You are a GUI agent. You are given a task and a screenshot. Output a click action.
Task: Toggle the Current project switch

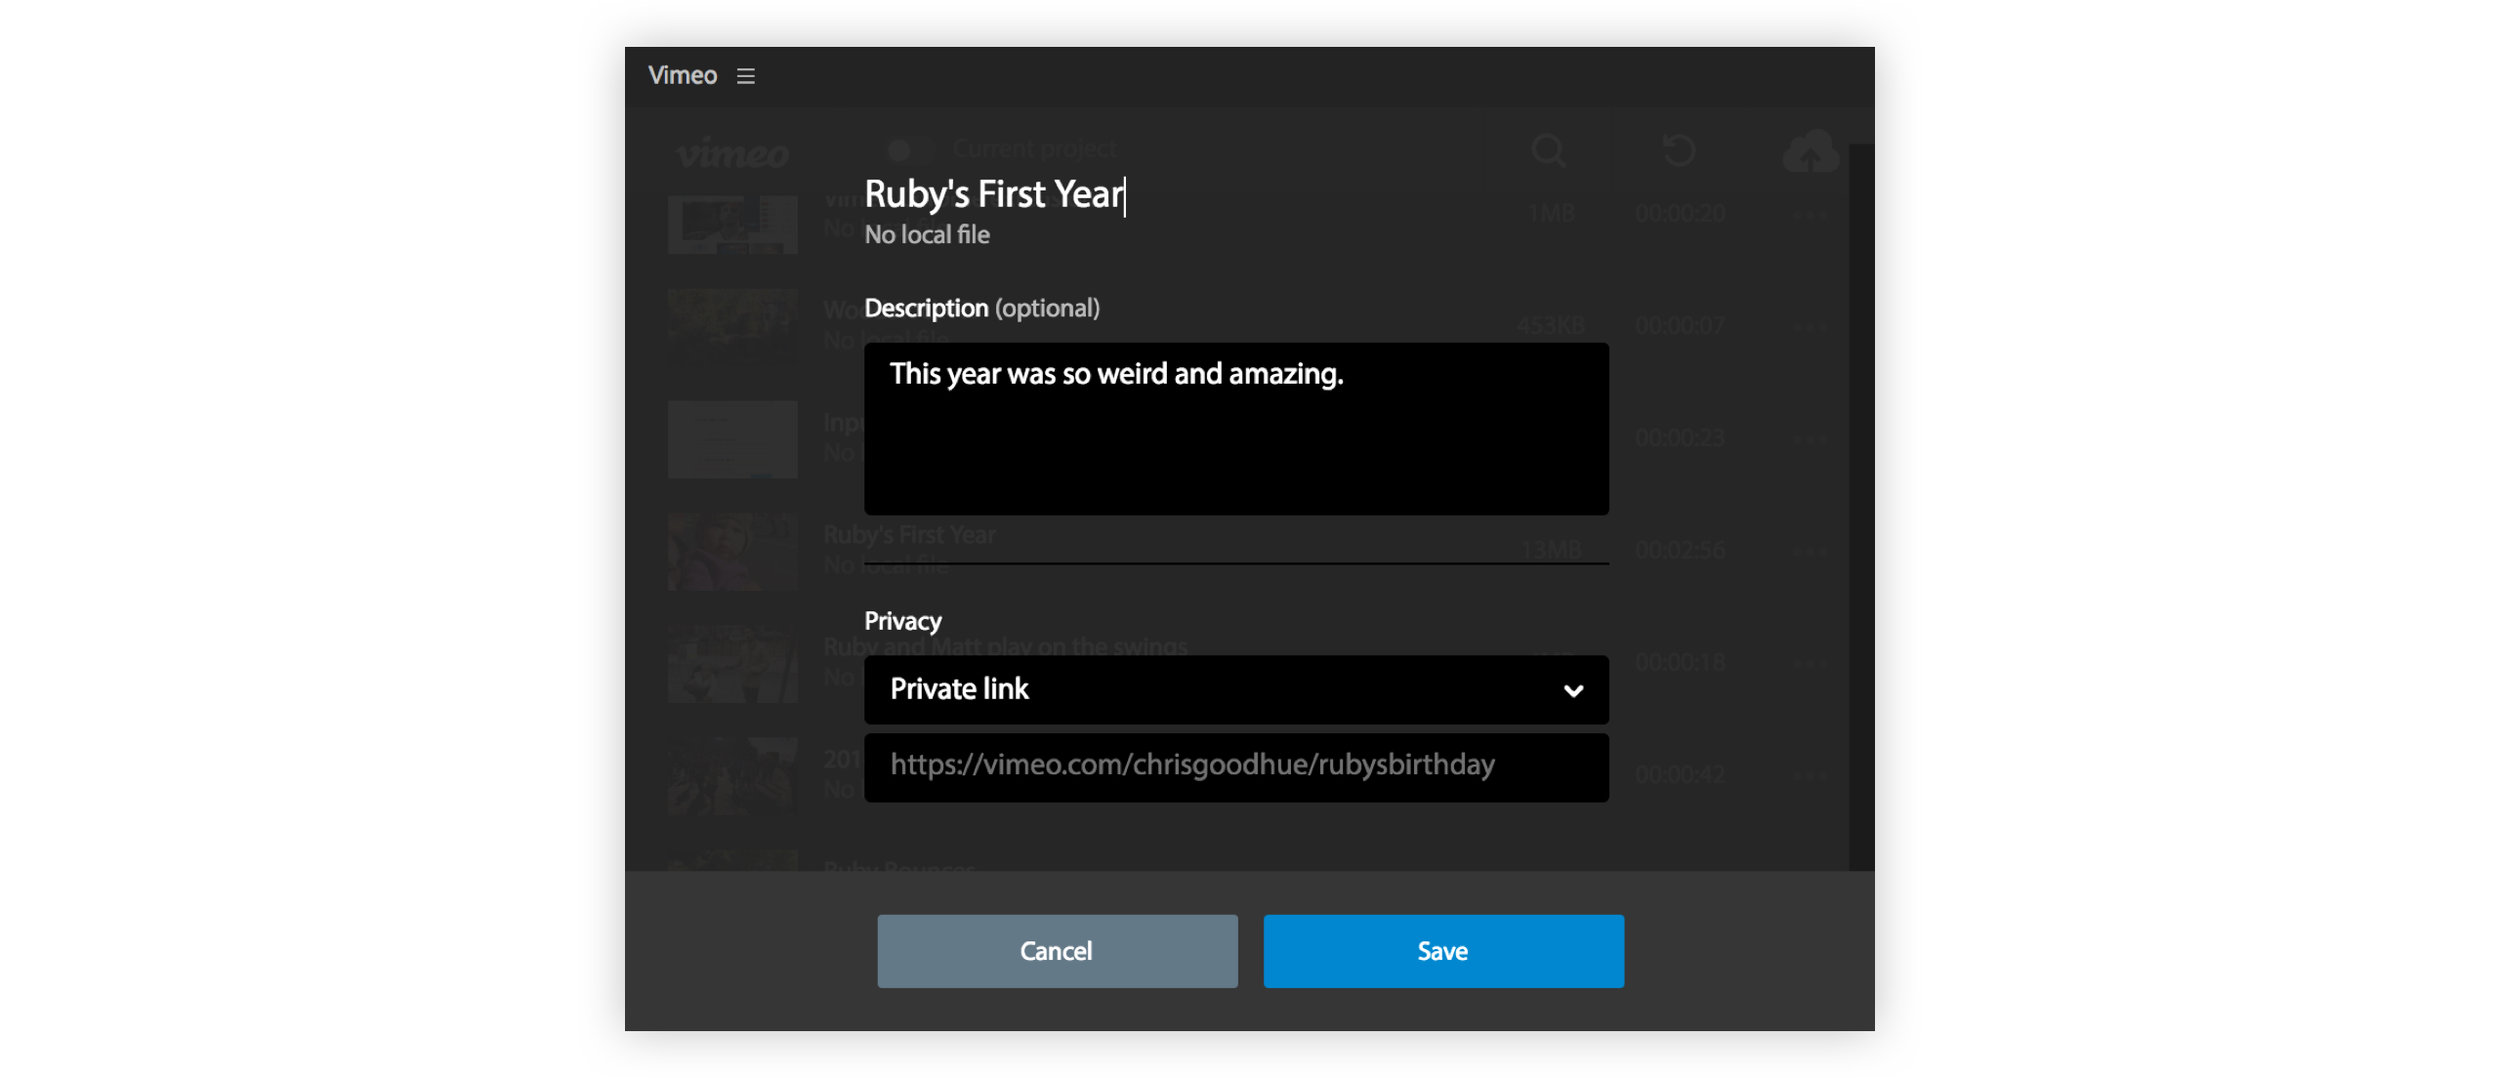click(908, 150)
